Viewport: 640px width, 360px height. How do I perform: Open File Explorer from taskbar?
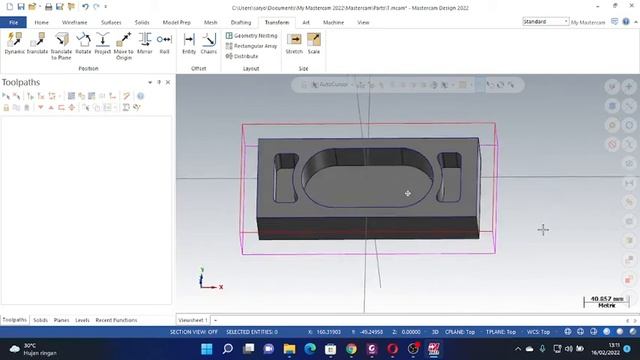point(289,349)
